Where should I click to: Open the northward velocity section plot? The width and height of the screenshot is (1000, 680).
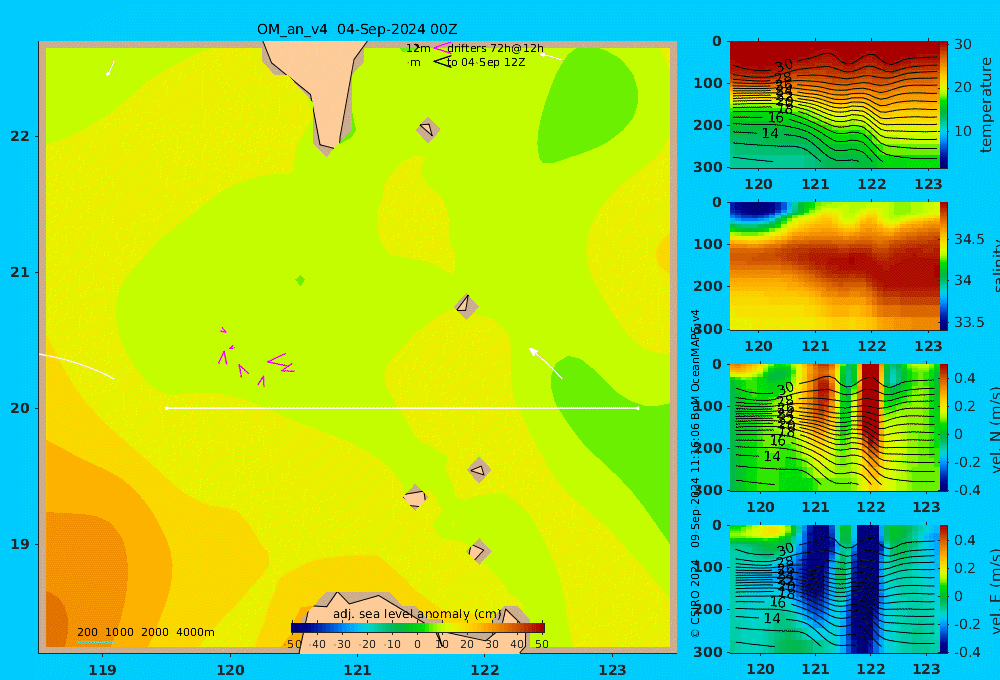click(x=834, y=427)
